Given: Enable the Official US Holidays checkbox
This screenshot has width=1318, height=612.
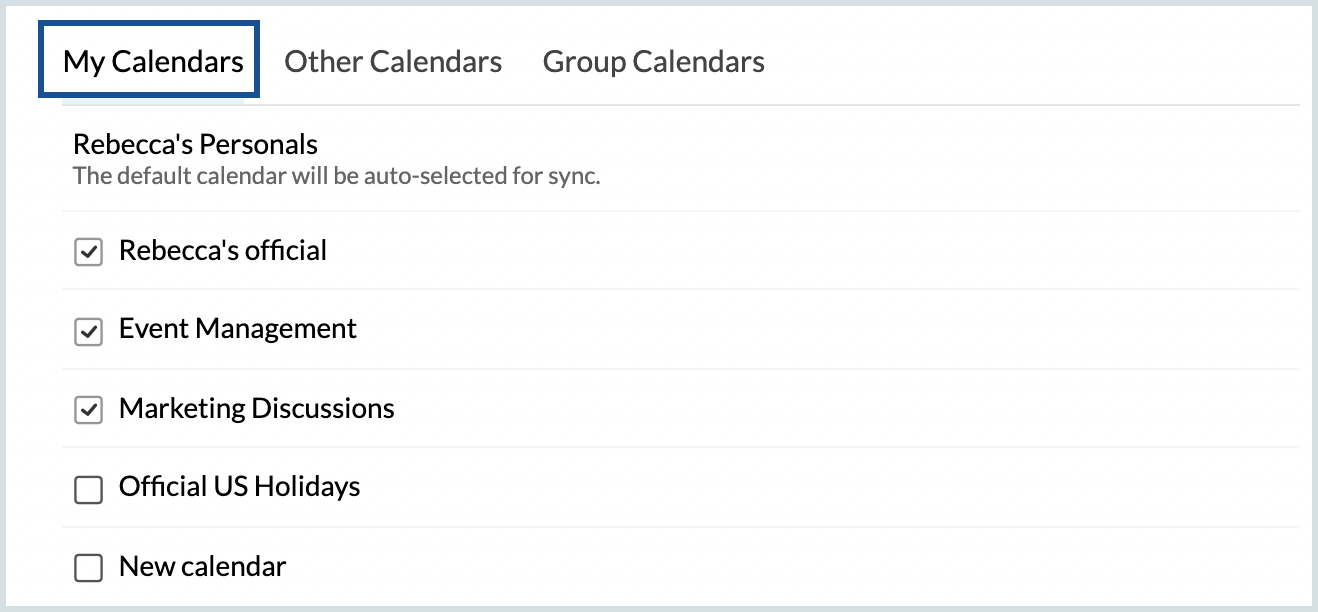Looking at the screenshot, I should click(x=89, y=490).
